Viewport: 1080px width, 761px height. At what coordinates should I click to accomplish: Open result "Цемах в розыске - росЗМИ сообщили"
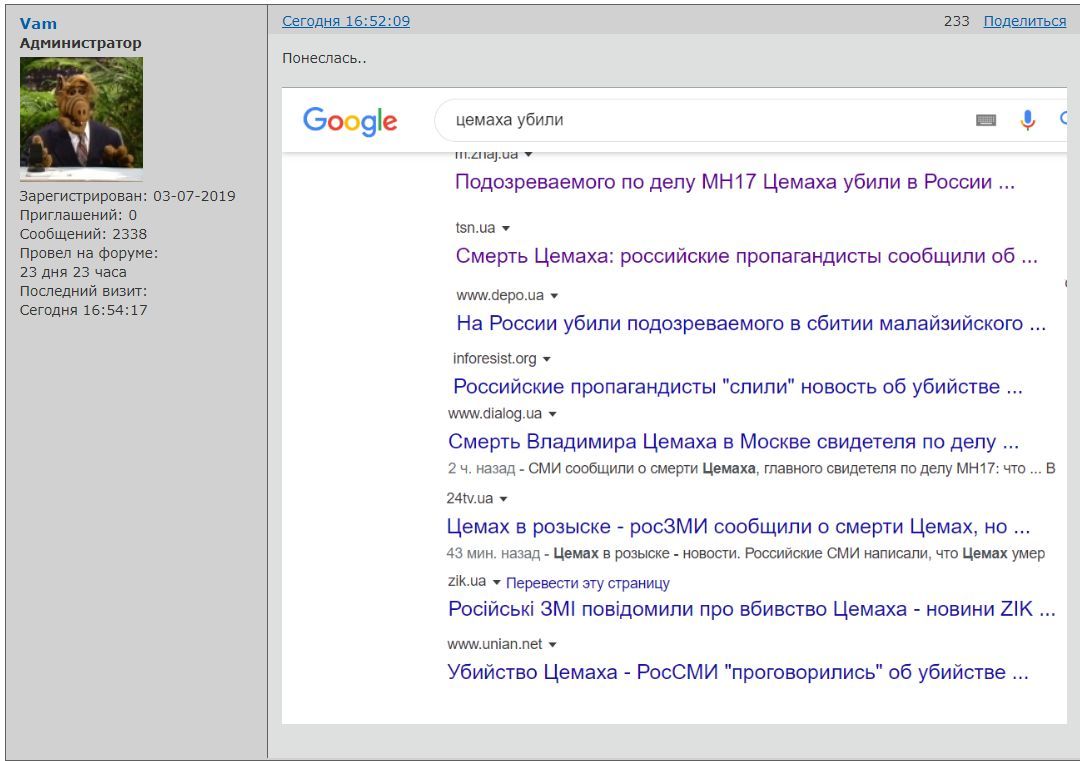click(x=738, y=526)
